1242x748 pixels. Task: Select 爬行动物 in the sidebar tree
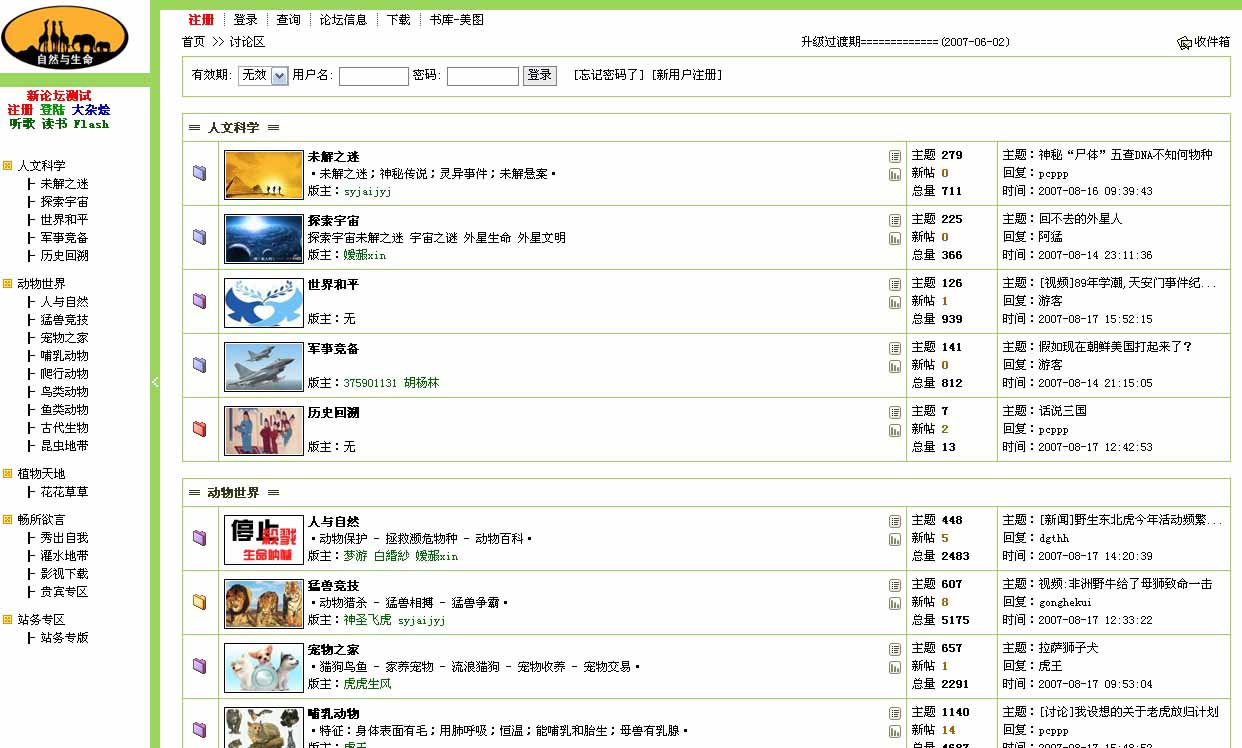click(x=65, y=374)
